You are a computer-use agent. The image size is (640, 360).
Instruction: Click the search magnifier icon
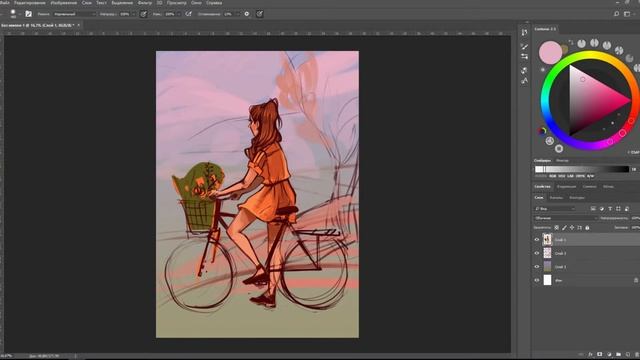click(x=616, y=14)
